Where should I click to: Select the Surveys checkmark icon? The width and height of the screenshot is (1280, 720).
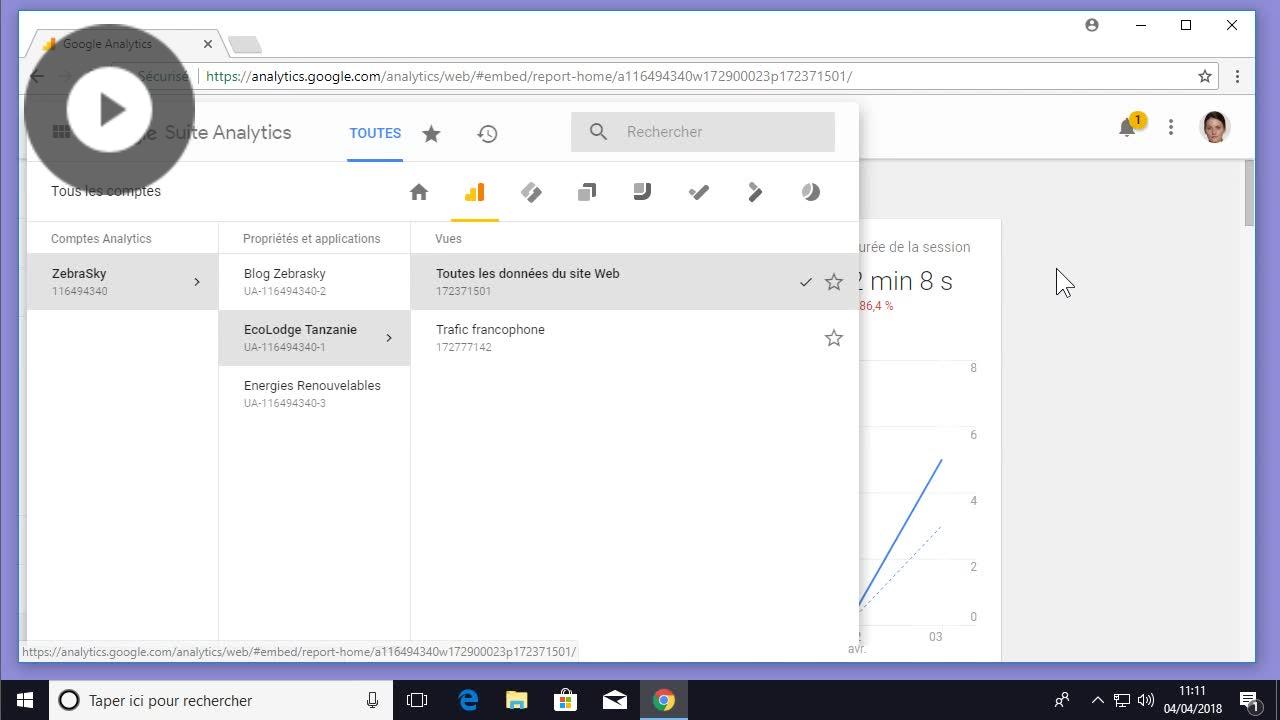[699, 192]
